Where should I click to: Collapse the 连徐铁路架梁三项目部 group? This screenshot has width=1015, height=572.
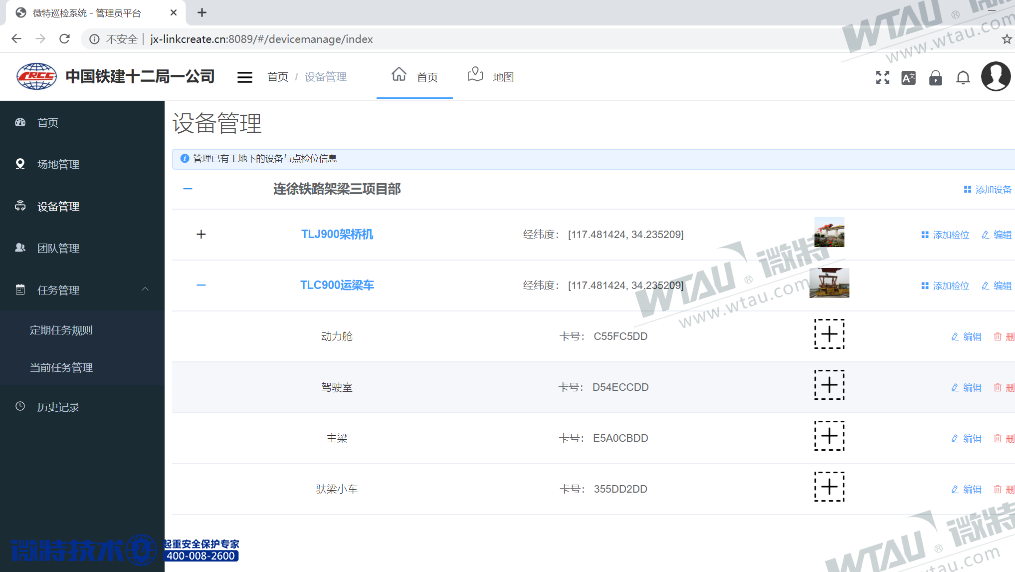coord(187,189)
